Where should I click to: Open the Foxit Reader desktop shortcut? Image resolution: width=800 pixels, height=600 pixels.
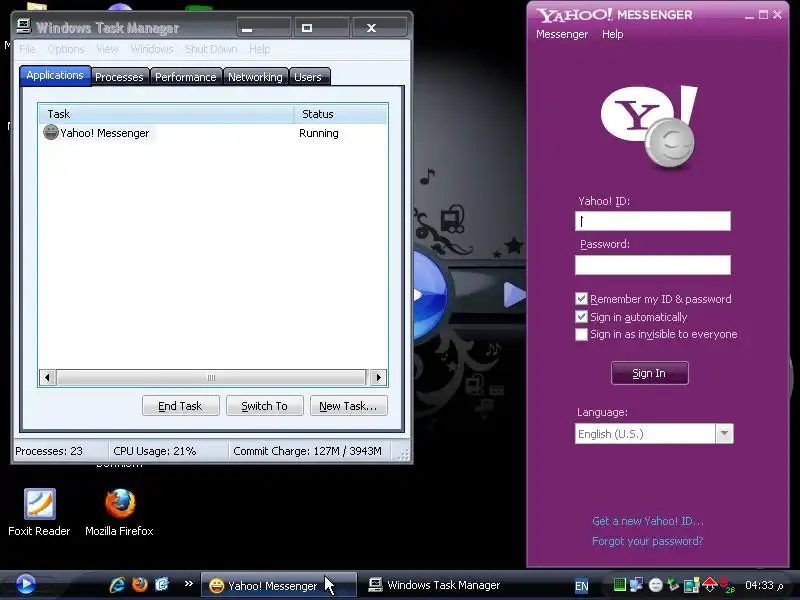coord(39,511)
